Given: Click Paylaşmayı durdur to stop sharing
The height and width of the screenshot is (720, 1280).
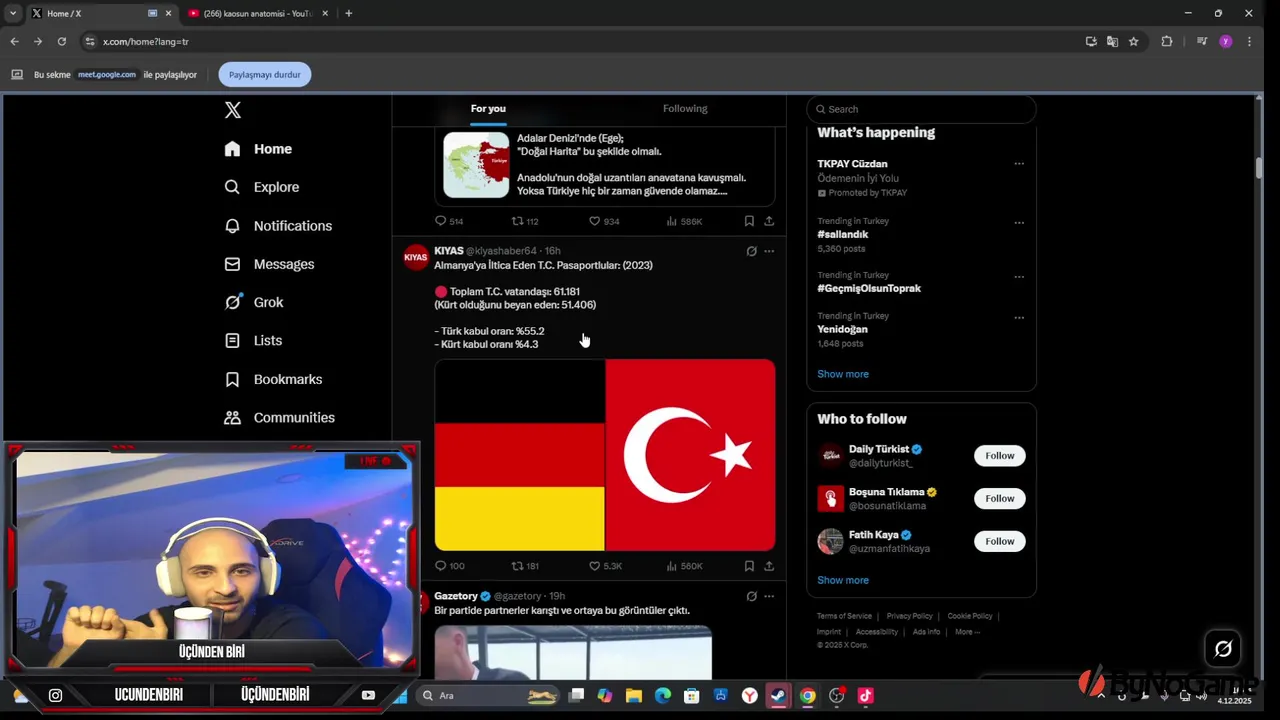Looking at the screenshot, I should 265,75.
